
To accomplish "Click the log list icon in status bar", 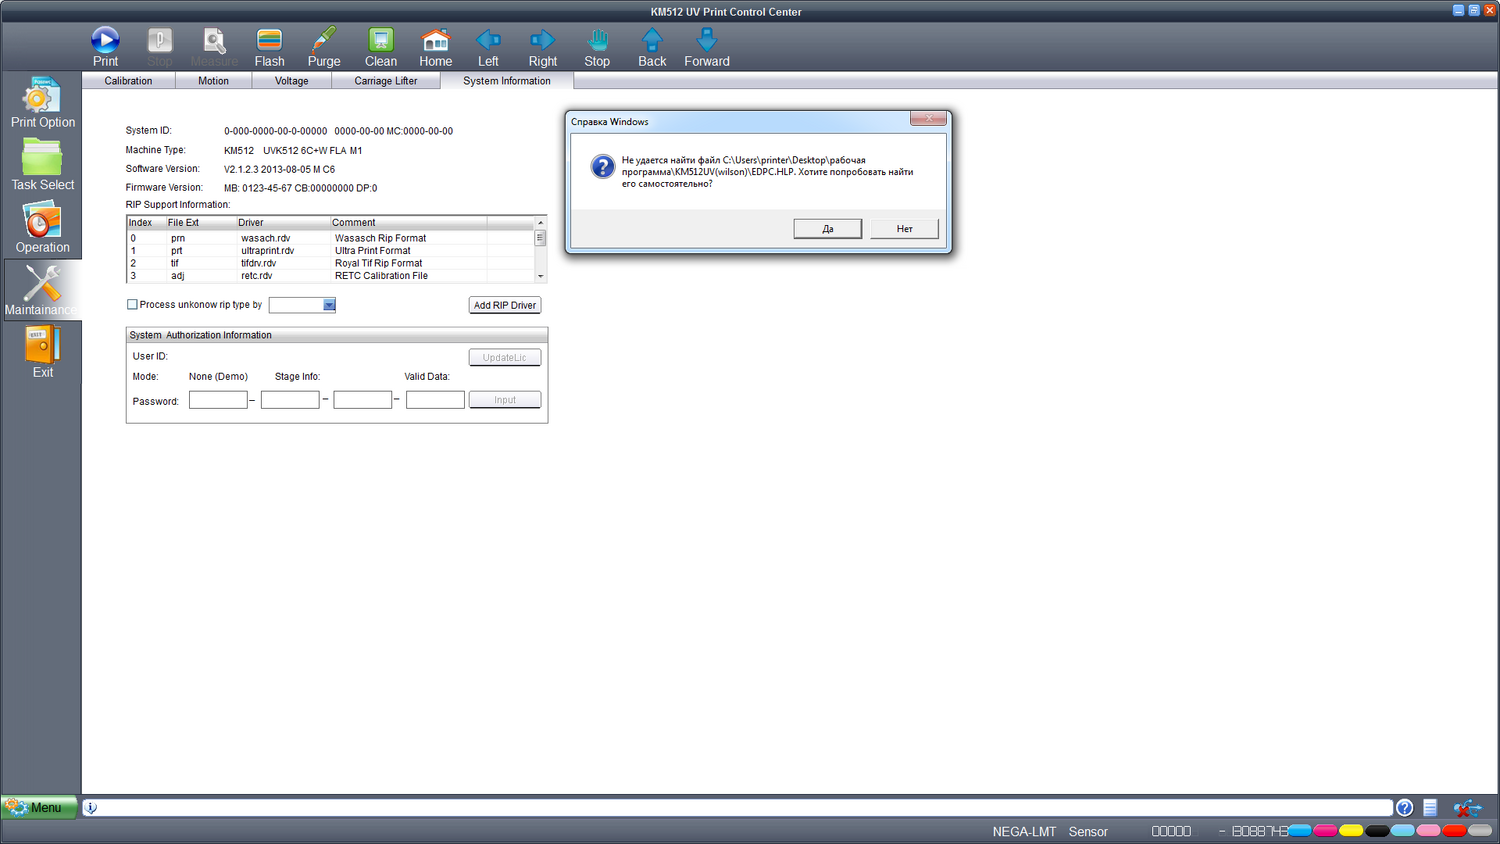I will 1431,808.
